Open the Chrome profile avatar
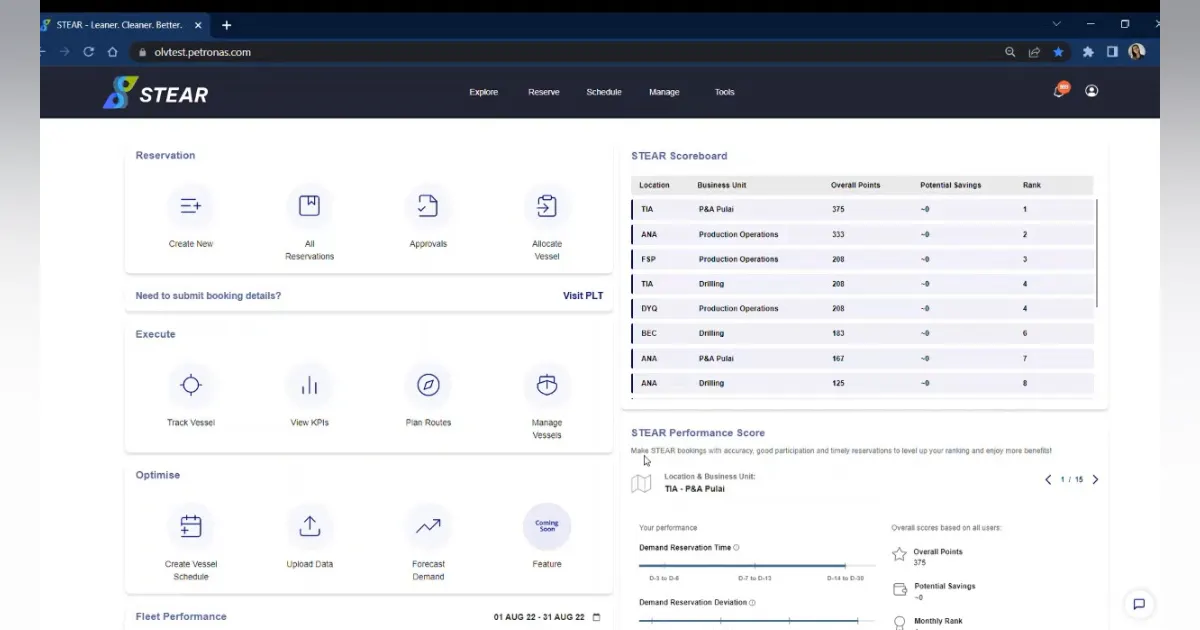The width and height of the screenshot is (1200, 630). click(1136, 52)
